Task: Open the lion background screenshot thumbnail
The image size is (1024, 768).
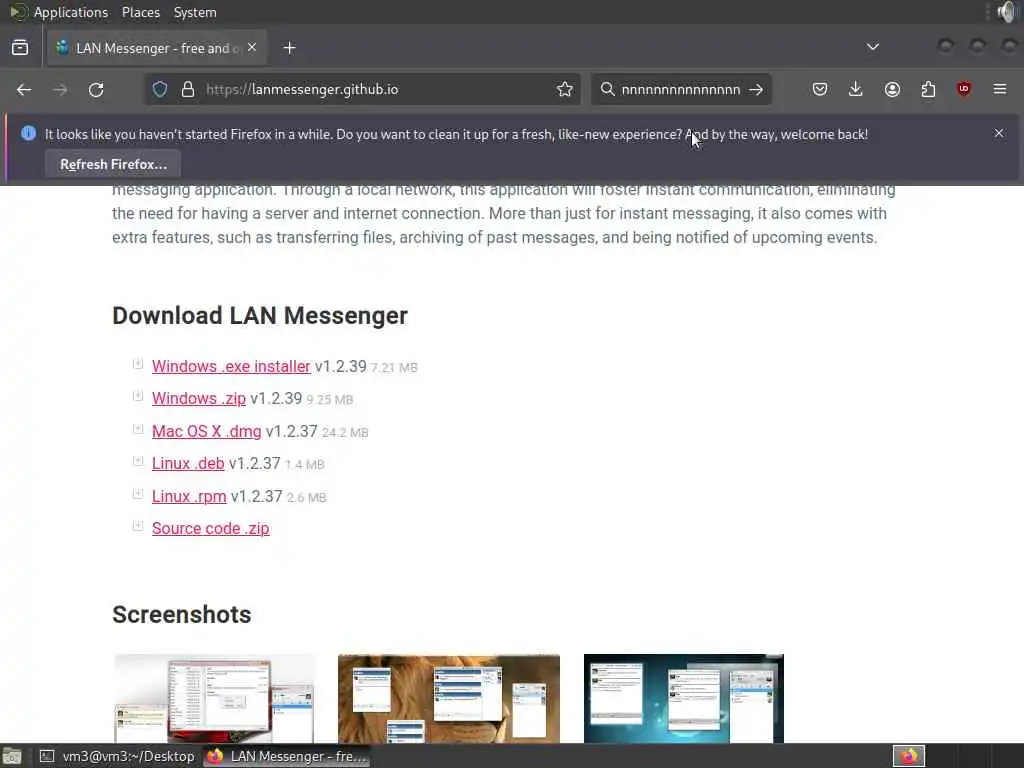Action: (449, 698)
